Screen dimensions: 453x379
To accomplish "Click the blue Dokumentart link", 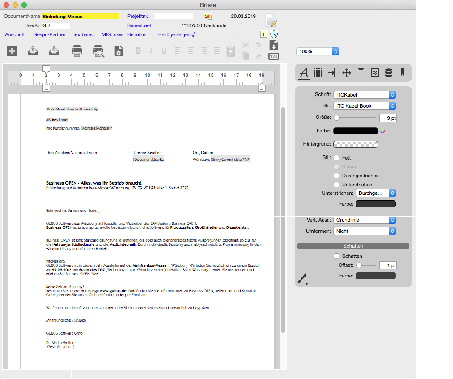I will click(x=139, y=25).
